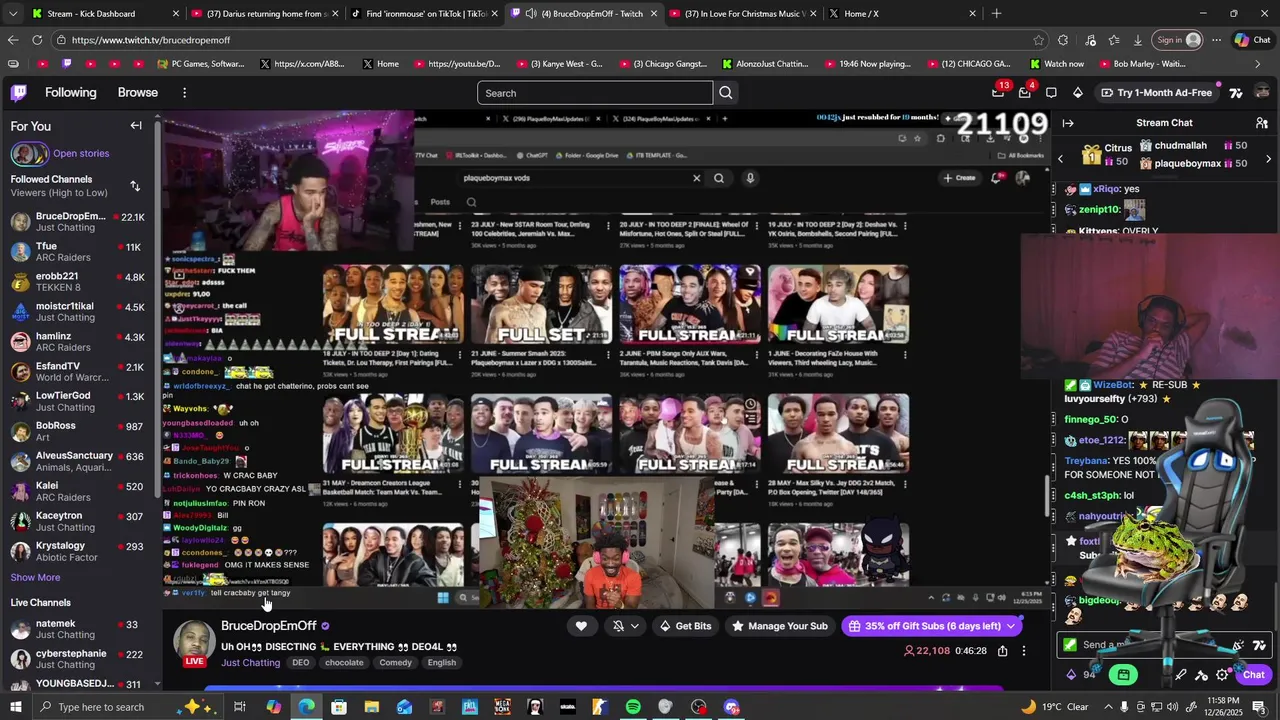Open the channel points 94 balance
Screen dimensions: 1280x720
point(1083,675)
